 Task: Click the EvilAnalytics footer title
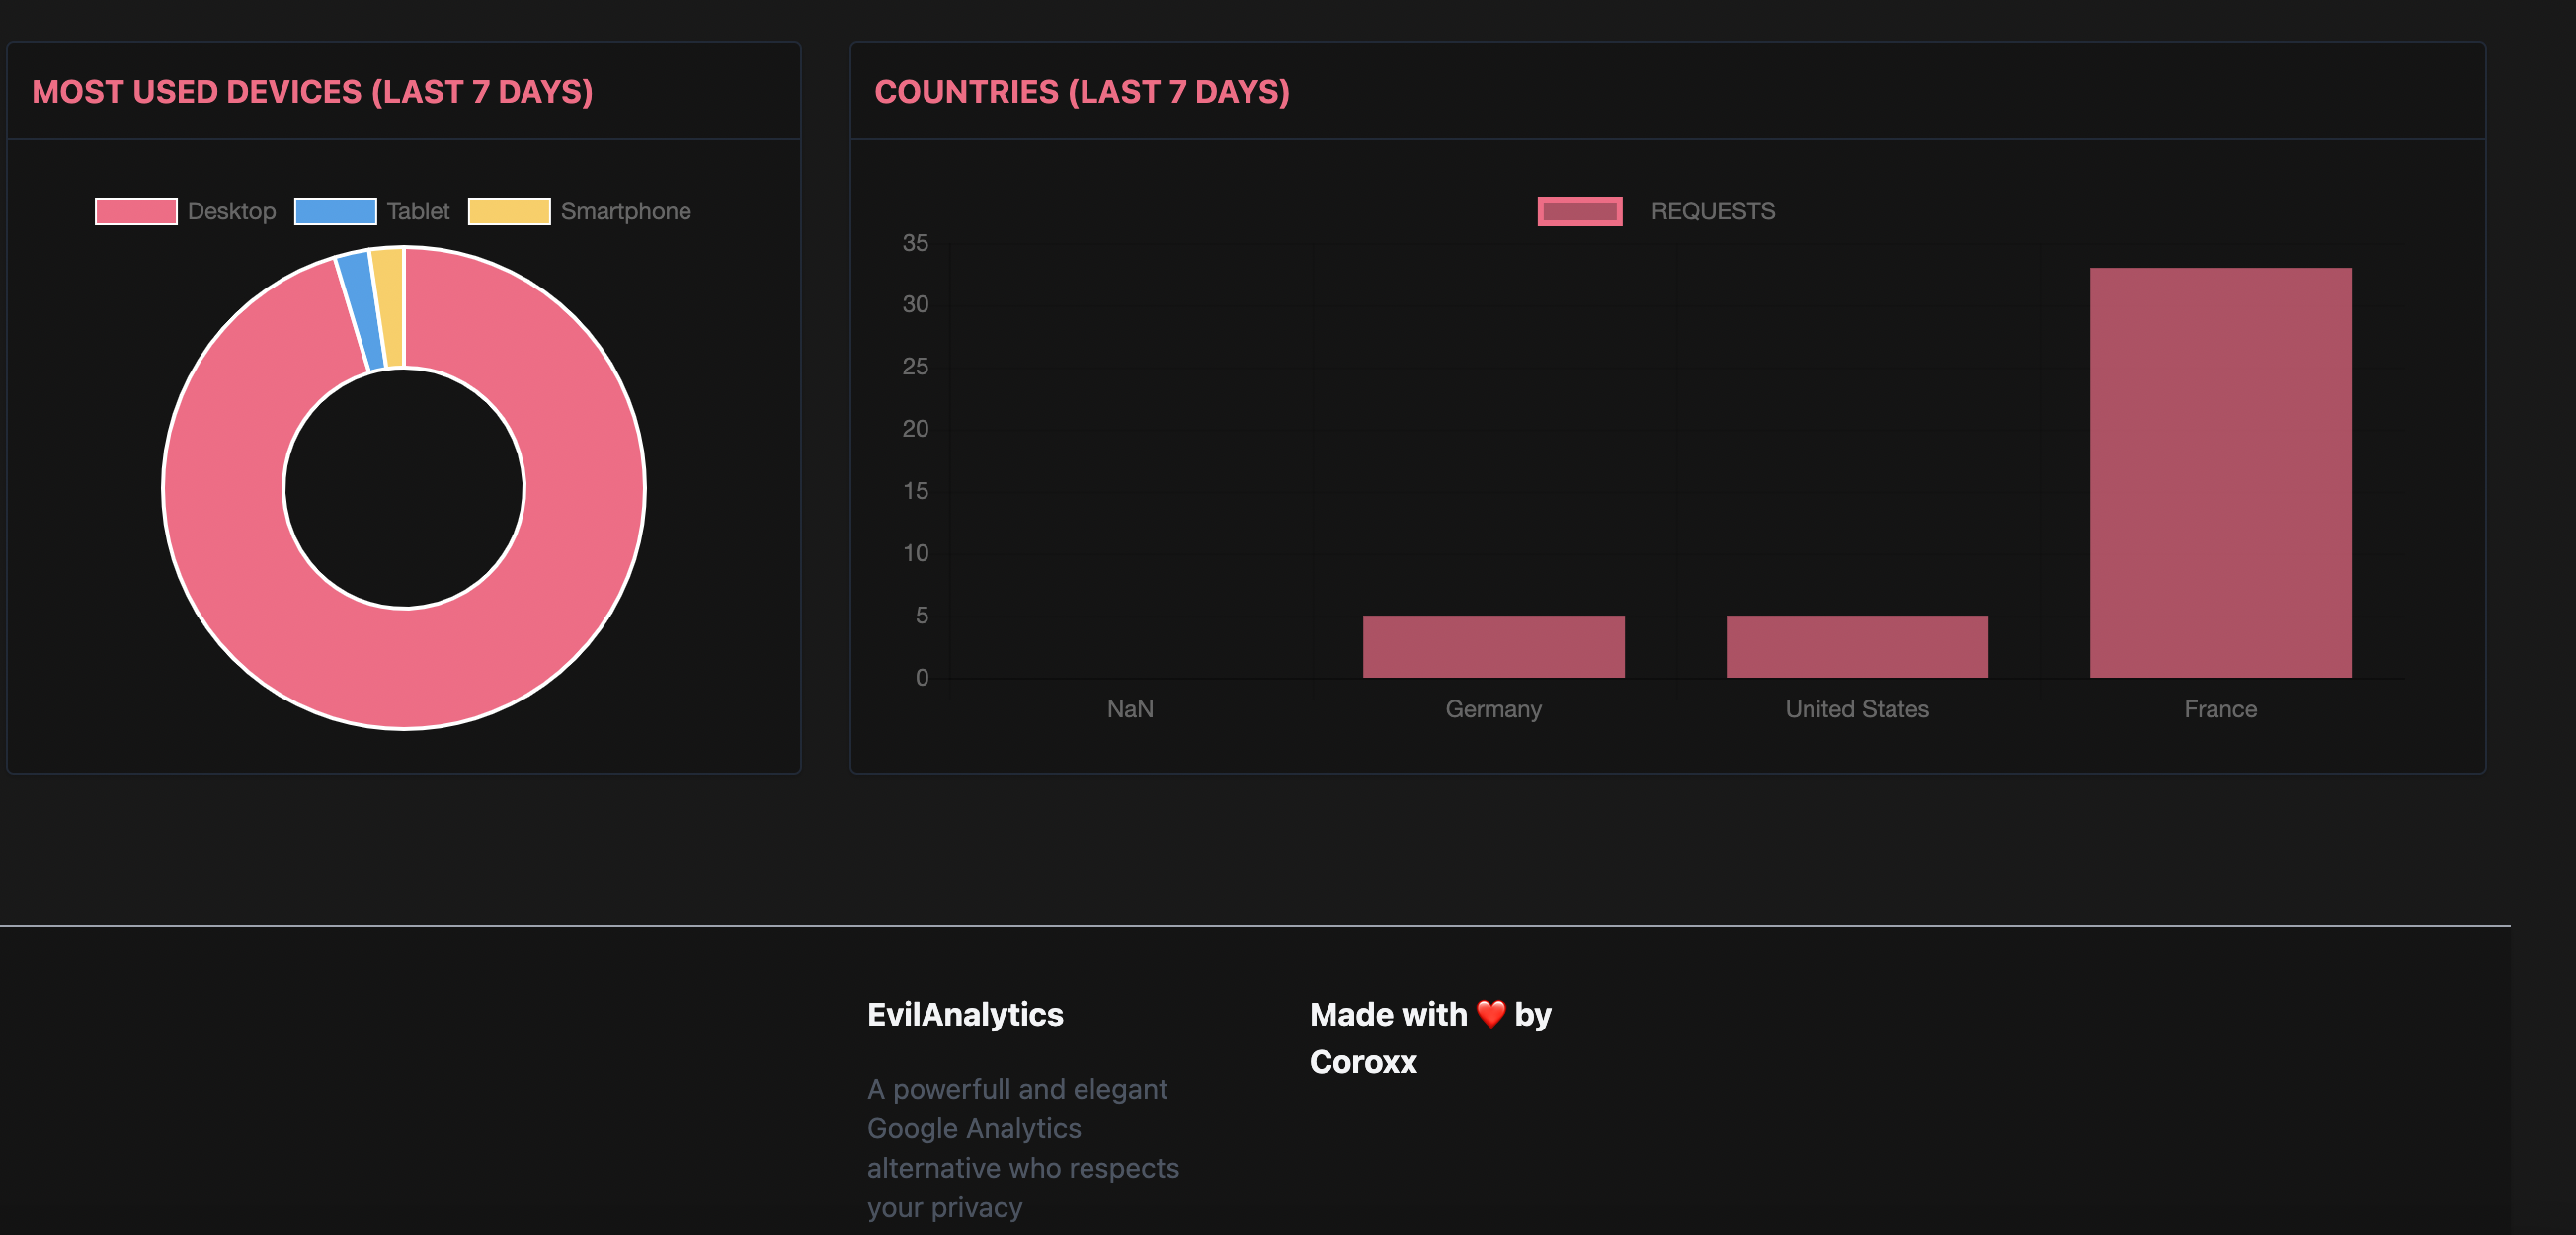pos(964,1014)
